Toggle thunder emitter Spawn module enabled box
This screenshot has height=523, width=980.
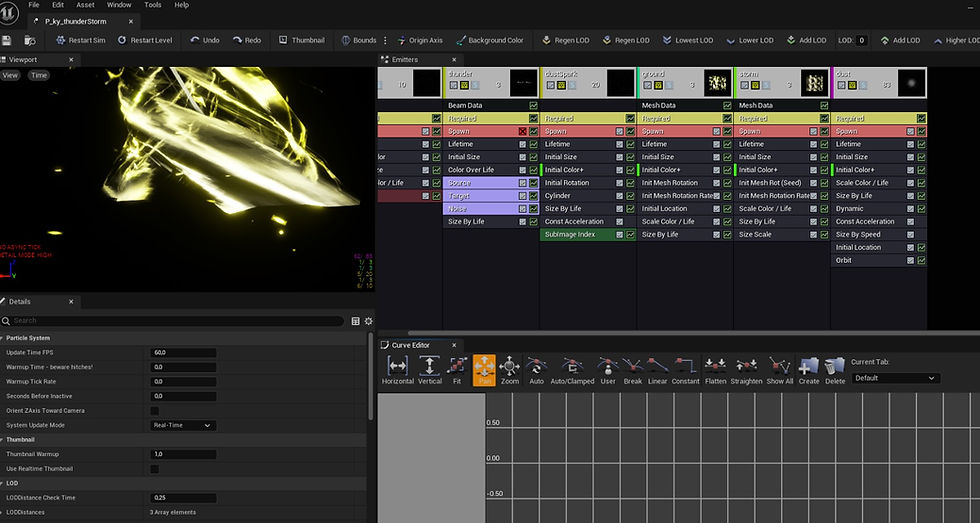tap(522, 131)
